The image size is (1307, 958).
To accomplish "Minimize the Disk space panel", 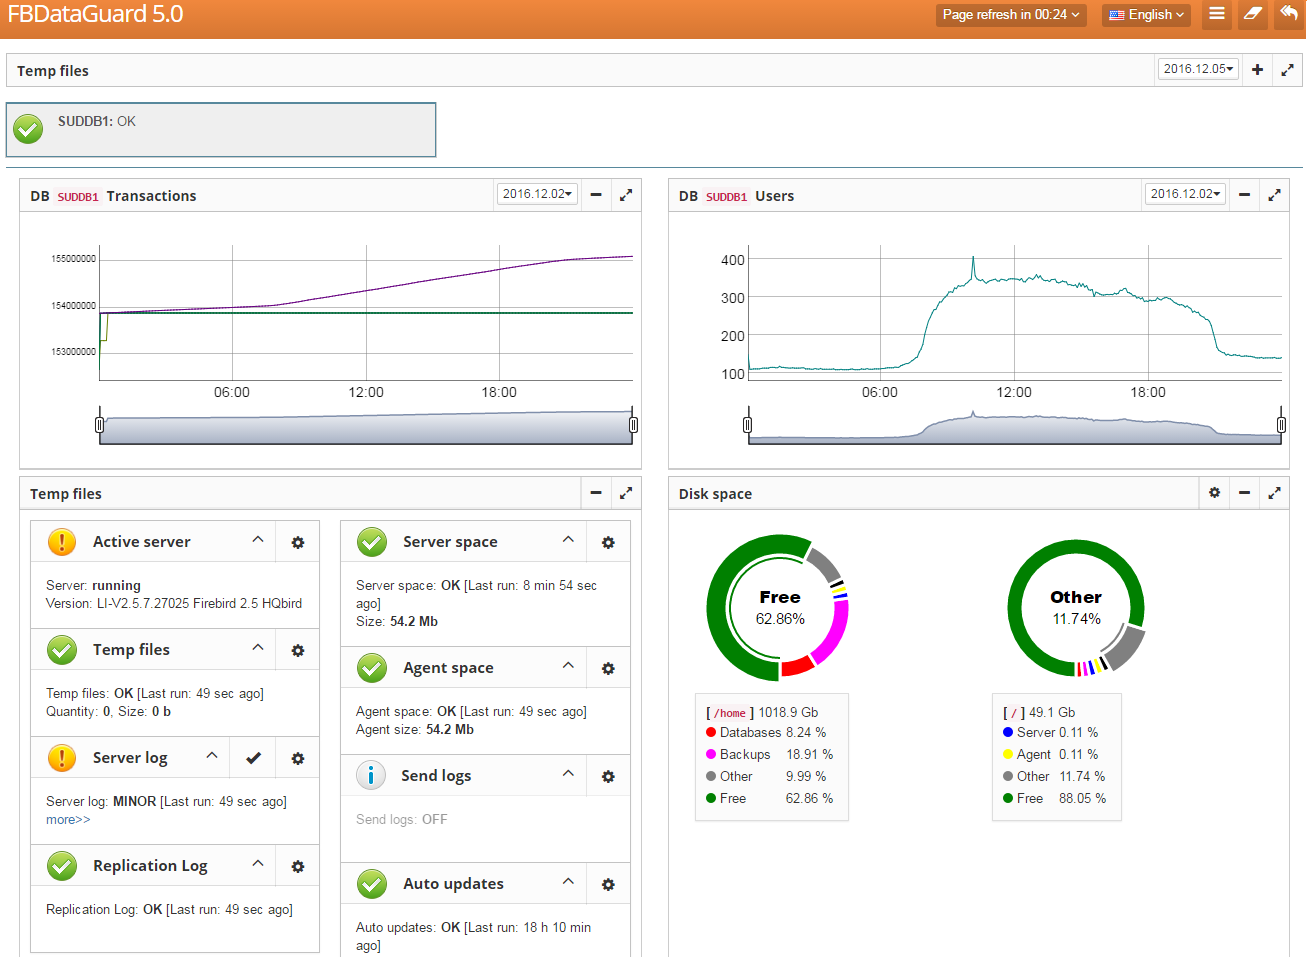I will click(1244, 493).
